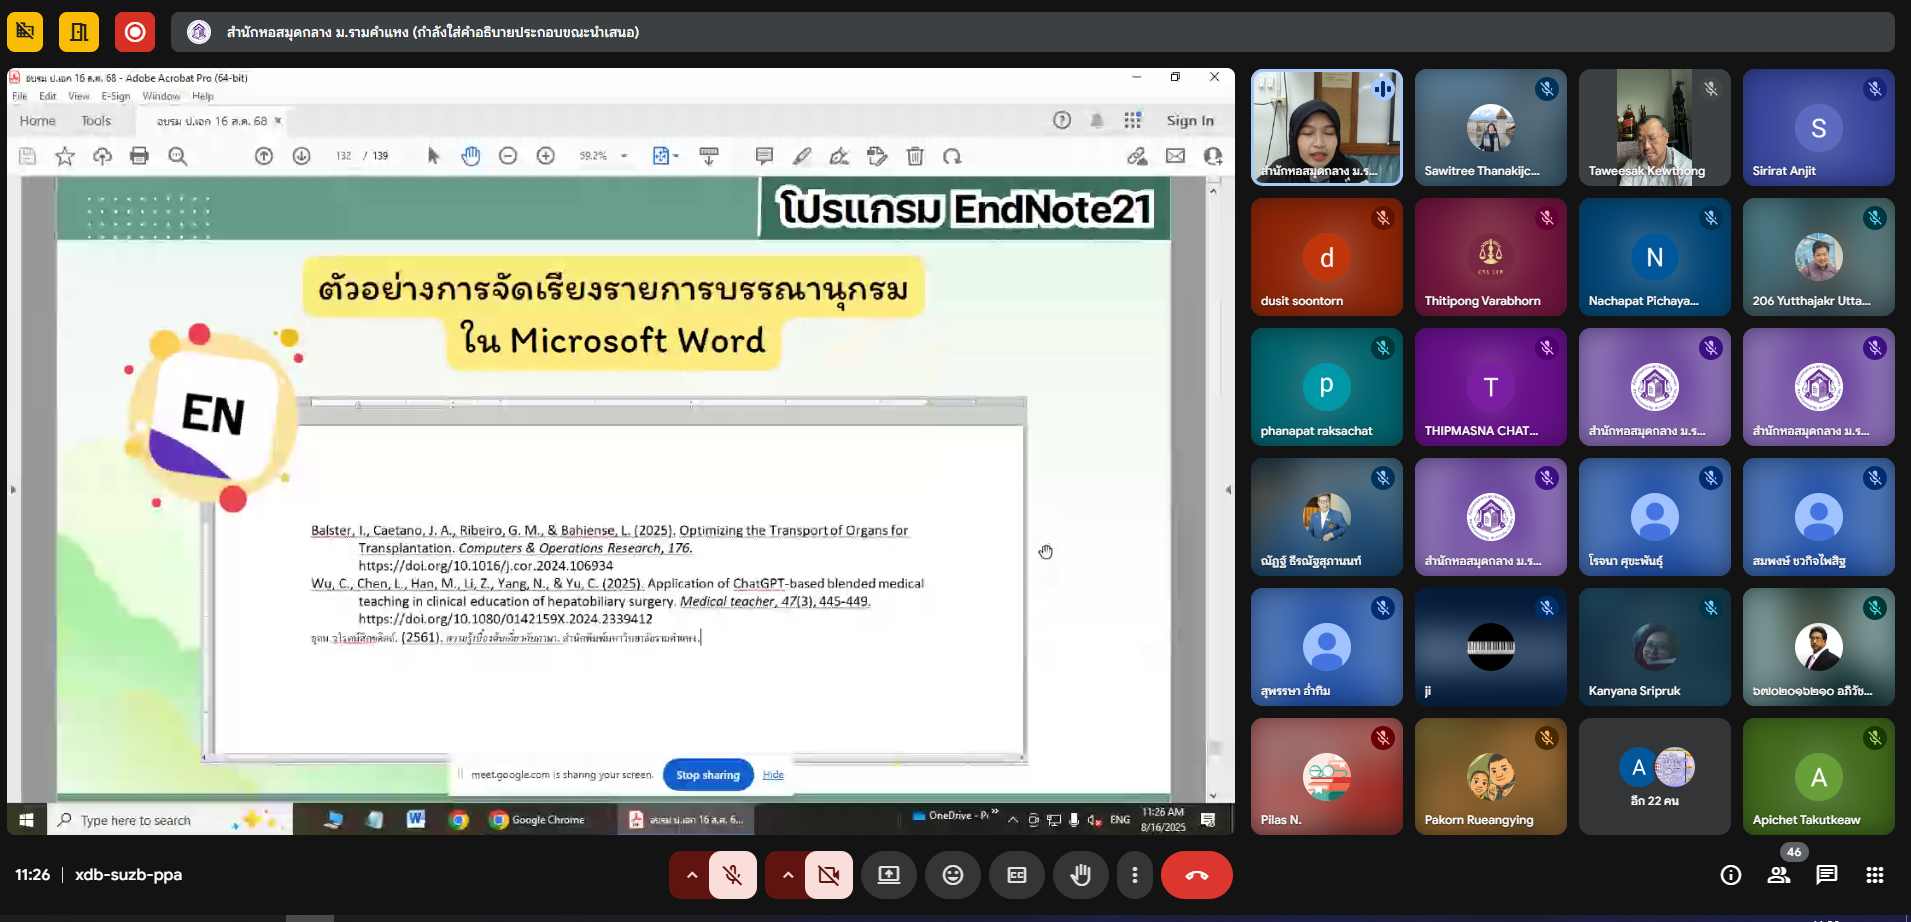Click the Add comment sticky note icon

pyautogui.click(x=764, y=156)
